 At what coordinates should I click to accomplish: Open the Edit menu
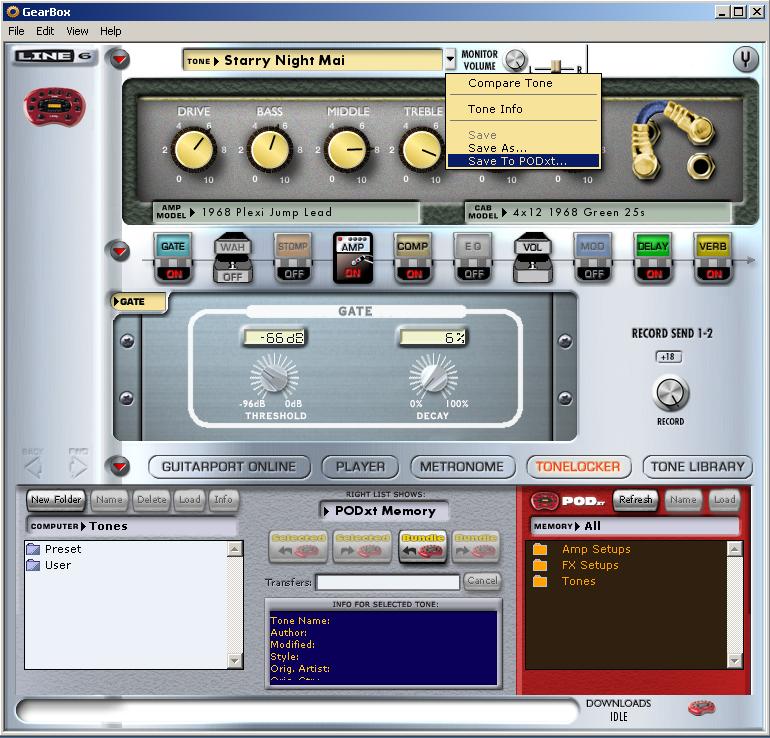(45, 31)
